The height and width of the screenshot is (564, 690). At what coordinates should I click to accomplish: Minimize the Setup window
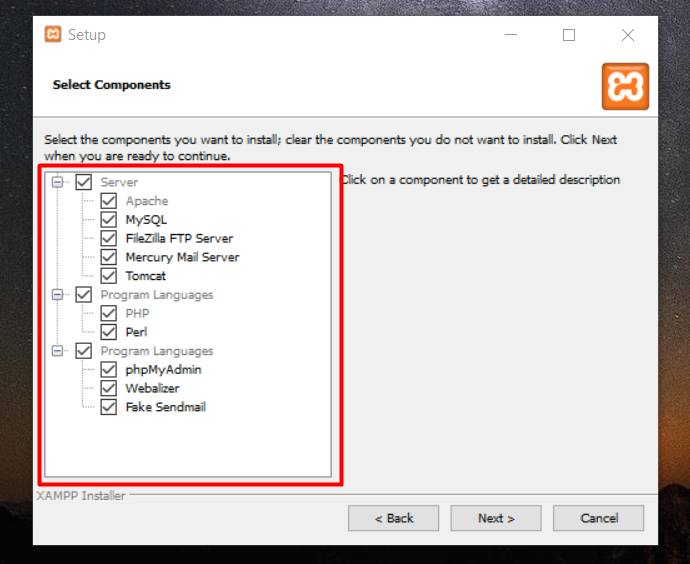[511, 35]
